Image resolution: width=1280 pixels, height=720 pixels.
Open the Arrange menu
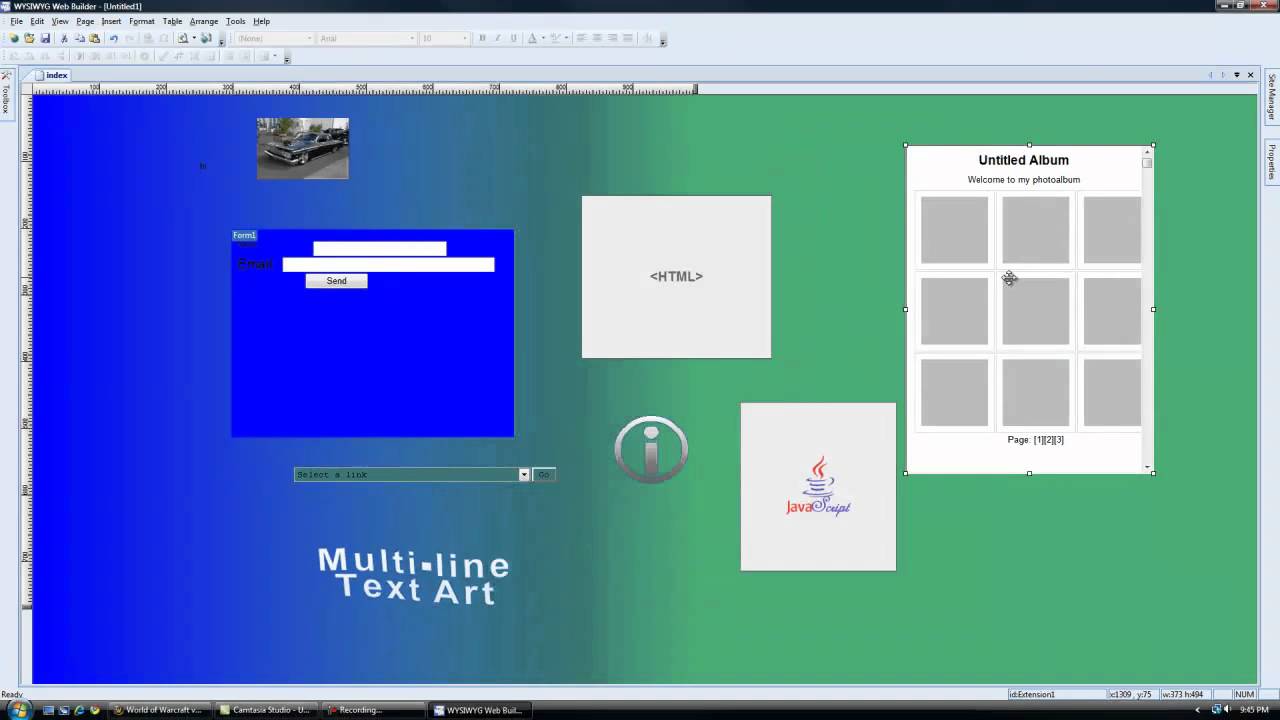point(204,21)
